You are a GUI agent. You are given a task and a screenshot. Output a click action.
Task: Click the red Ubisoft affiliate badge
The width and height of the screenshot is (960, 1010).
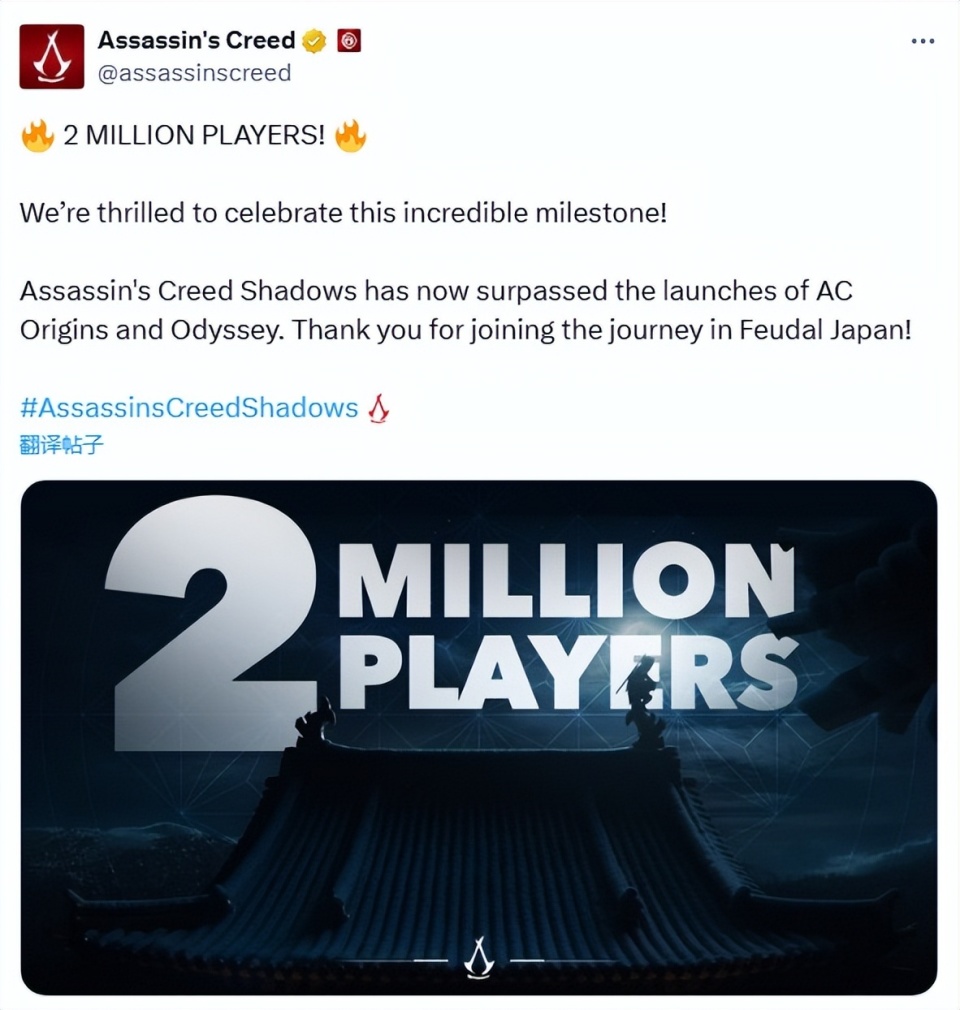pos(349,41)
